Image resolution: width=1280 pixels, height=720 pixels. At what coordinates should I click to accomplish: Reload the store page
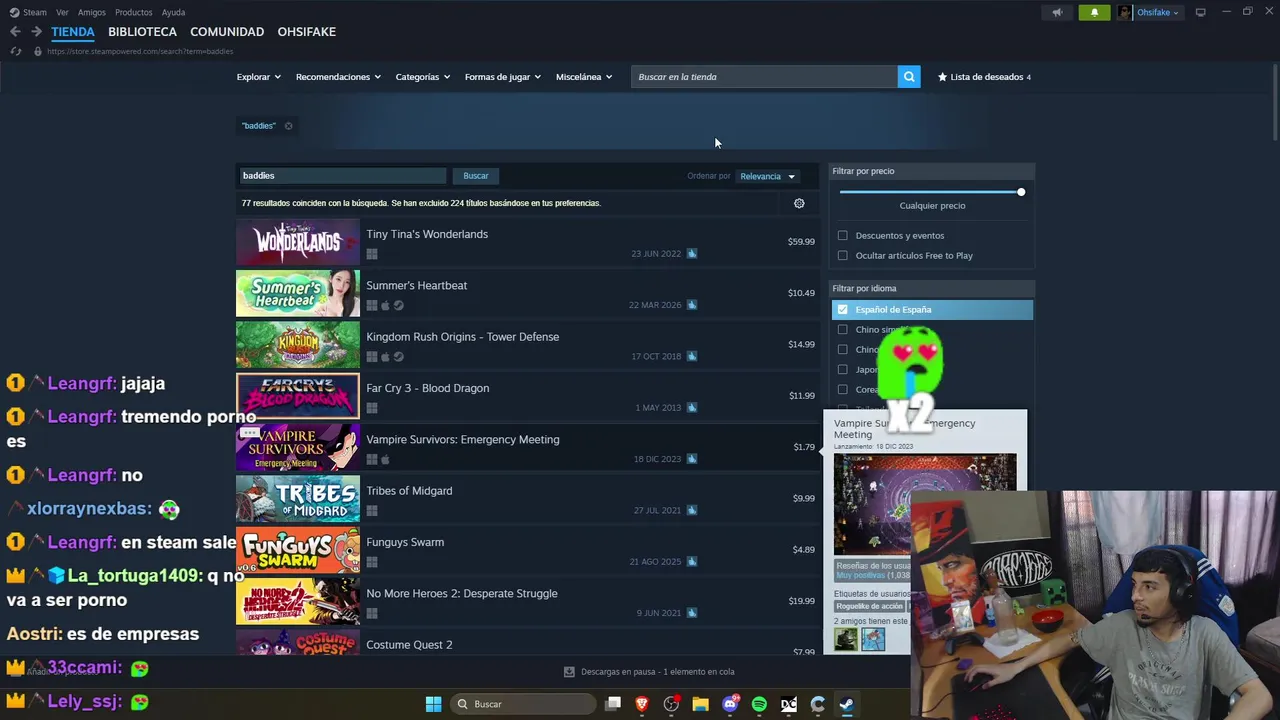click(15, 51)
